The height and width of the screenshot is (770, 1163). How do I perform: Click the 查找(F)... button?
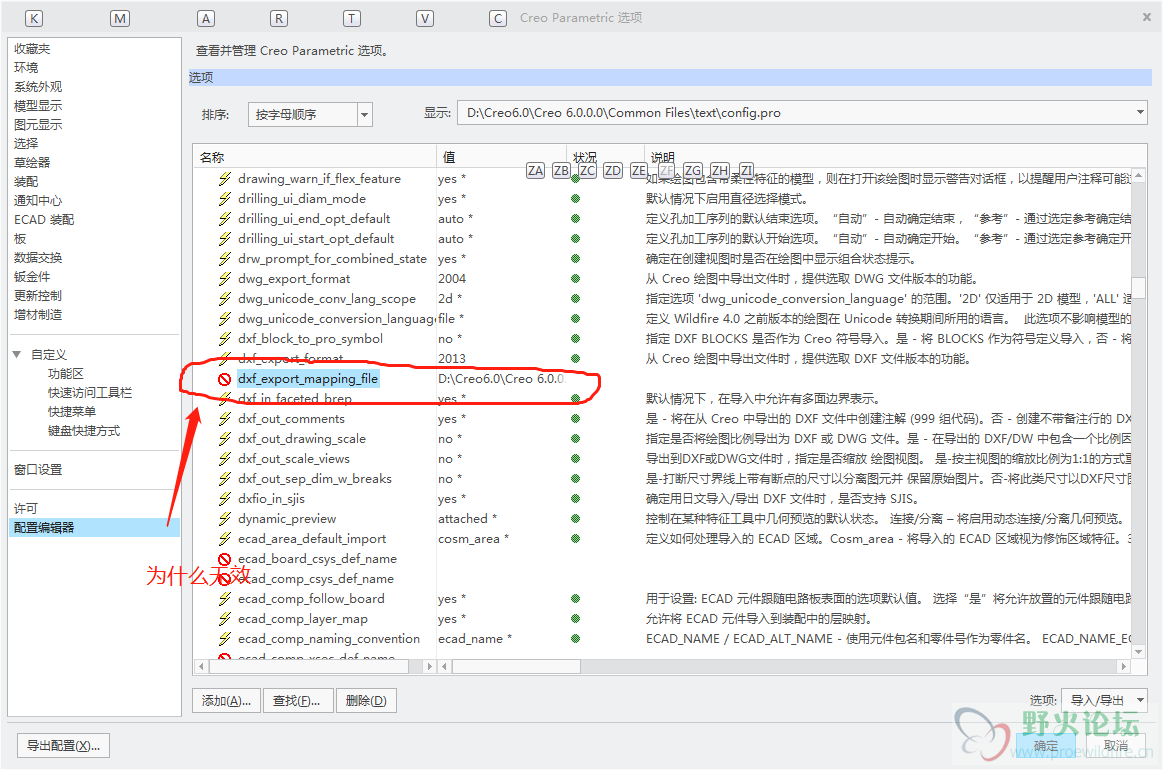pyautogui.click(x=297, y=701)
